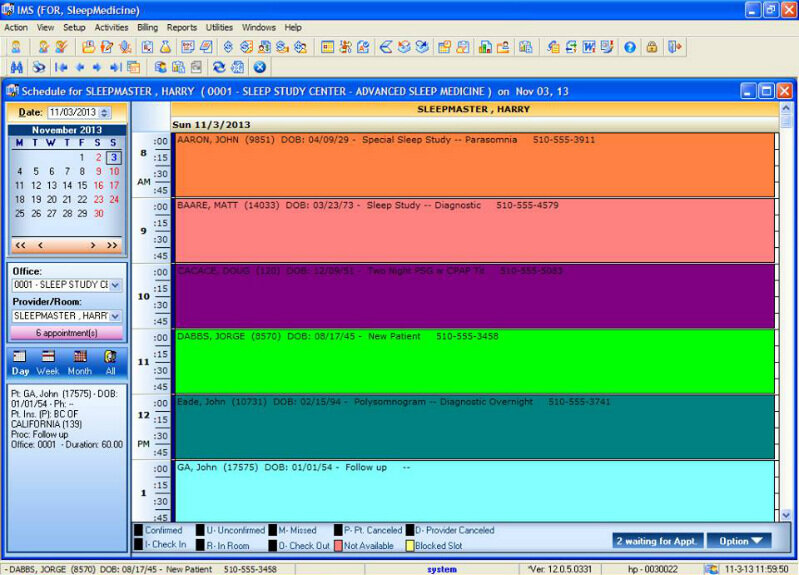Open the Option dropdown button
The width and height of the screenshot is (799, 575).
(x=741, y=541)
